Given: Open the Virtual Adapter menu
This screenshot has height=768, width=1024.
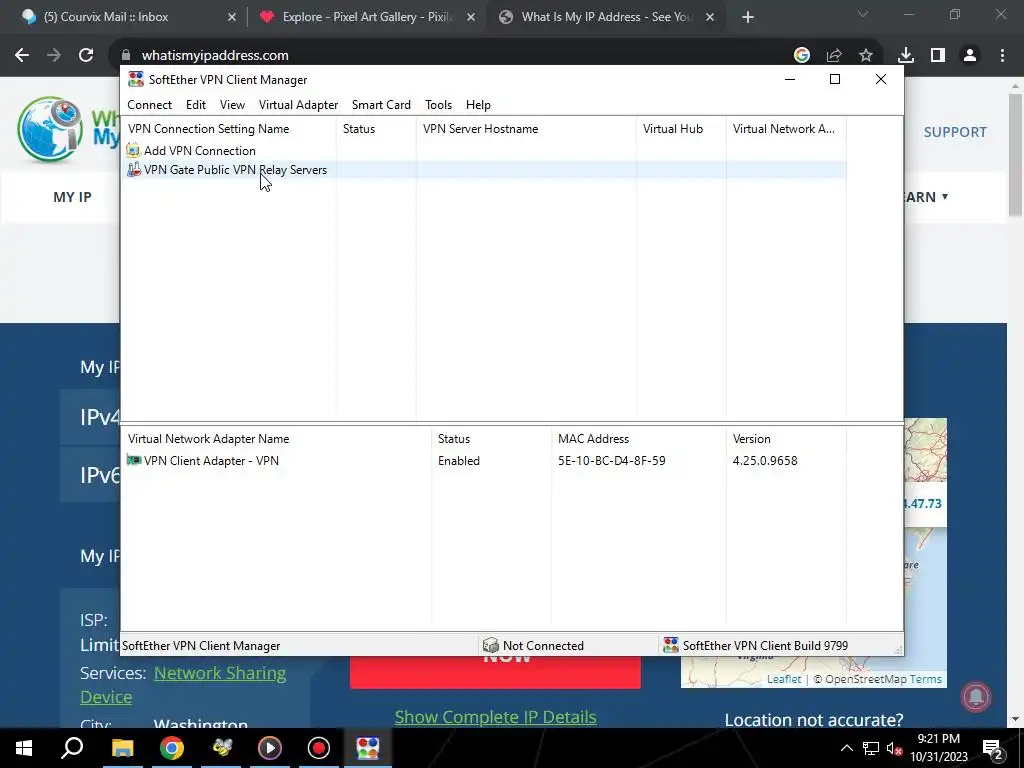Looking at the screenshot, I should (x=298, y=105).
